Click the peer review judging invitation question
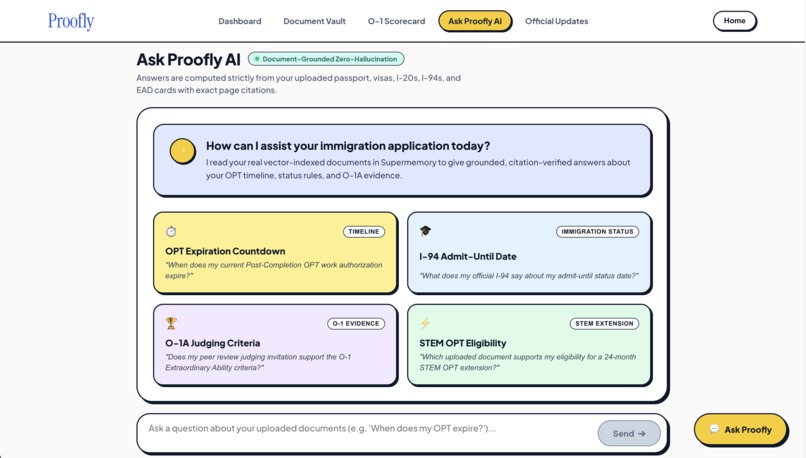The image size is (806, 458). (x=258, y=362)
